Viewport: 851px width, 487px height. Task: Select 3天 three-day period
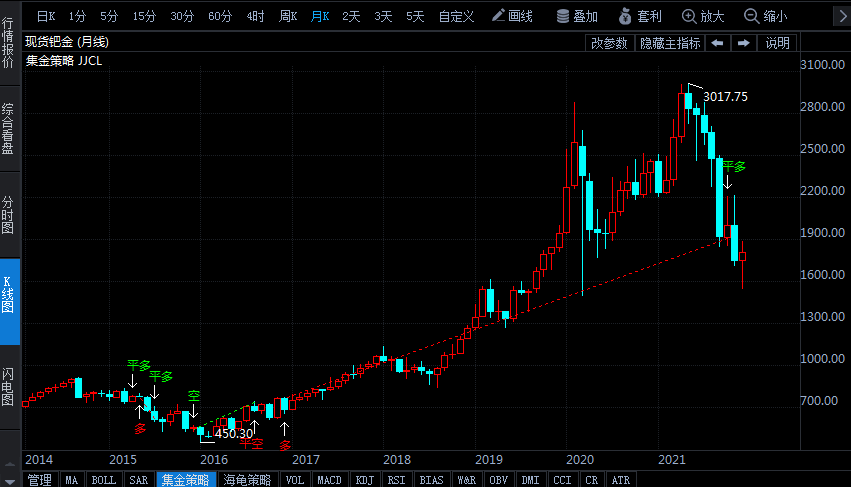pyautogui.click(x=383, y=16)
